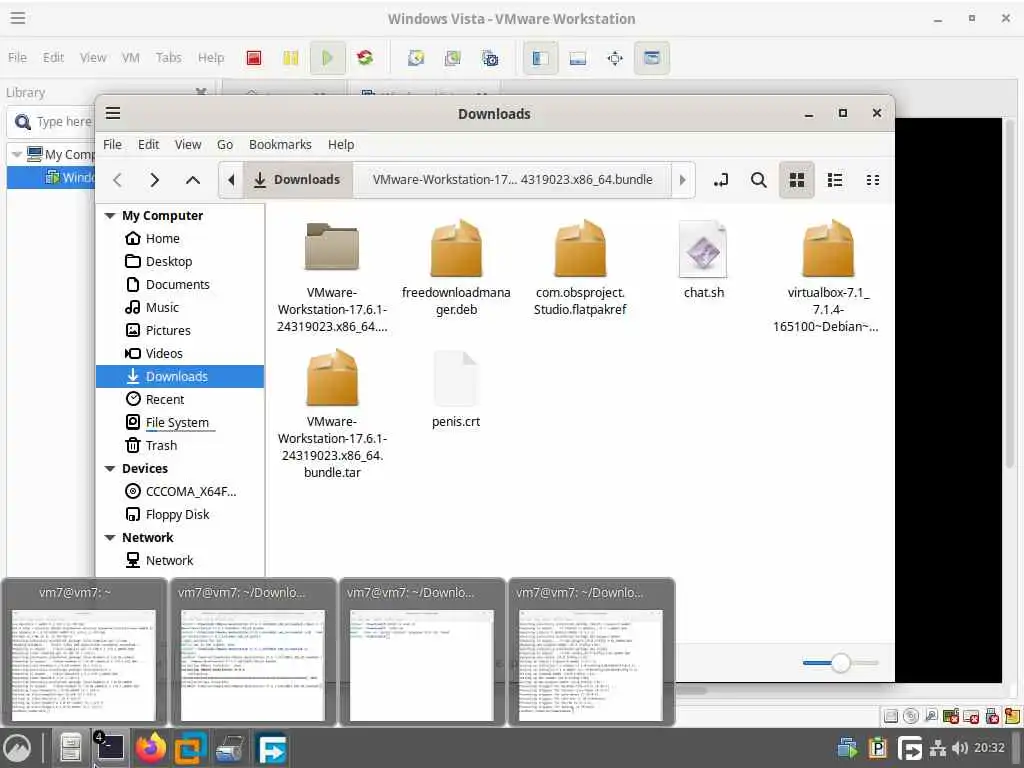Image resolution: width=1024 pixels, height=768 pixels.
Task: Click search icon in file manager
Action: point(758,180)
